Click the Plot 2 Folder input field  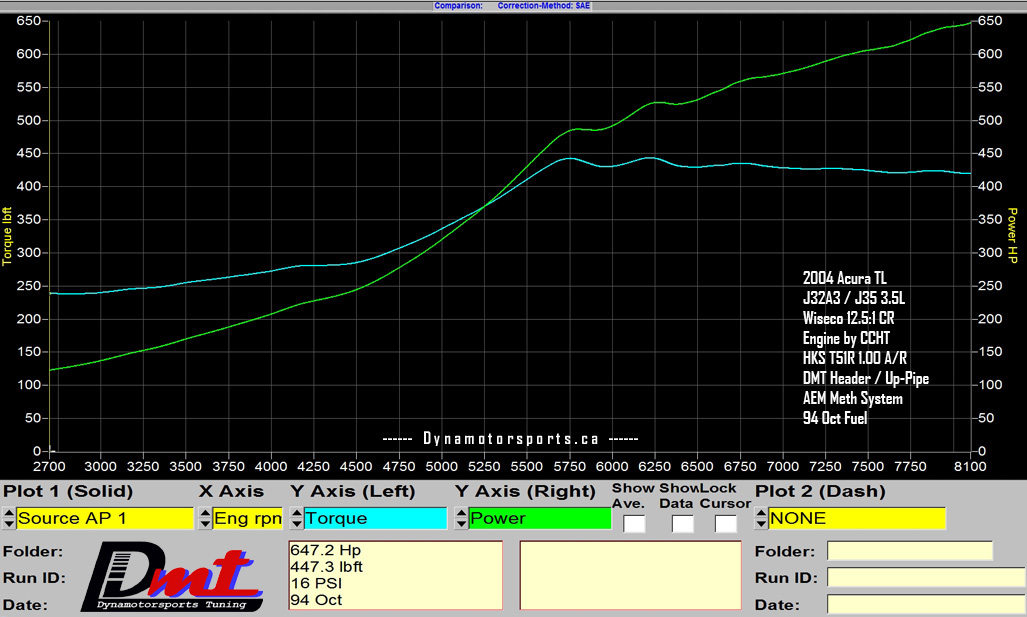(x=910, y=551)
